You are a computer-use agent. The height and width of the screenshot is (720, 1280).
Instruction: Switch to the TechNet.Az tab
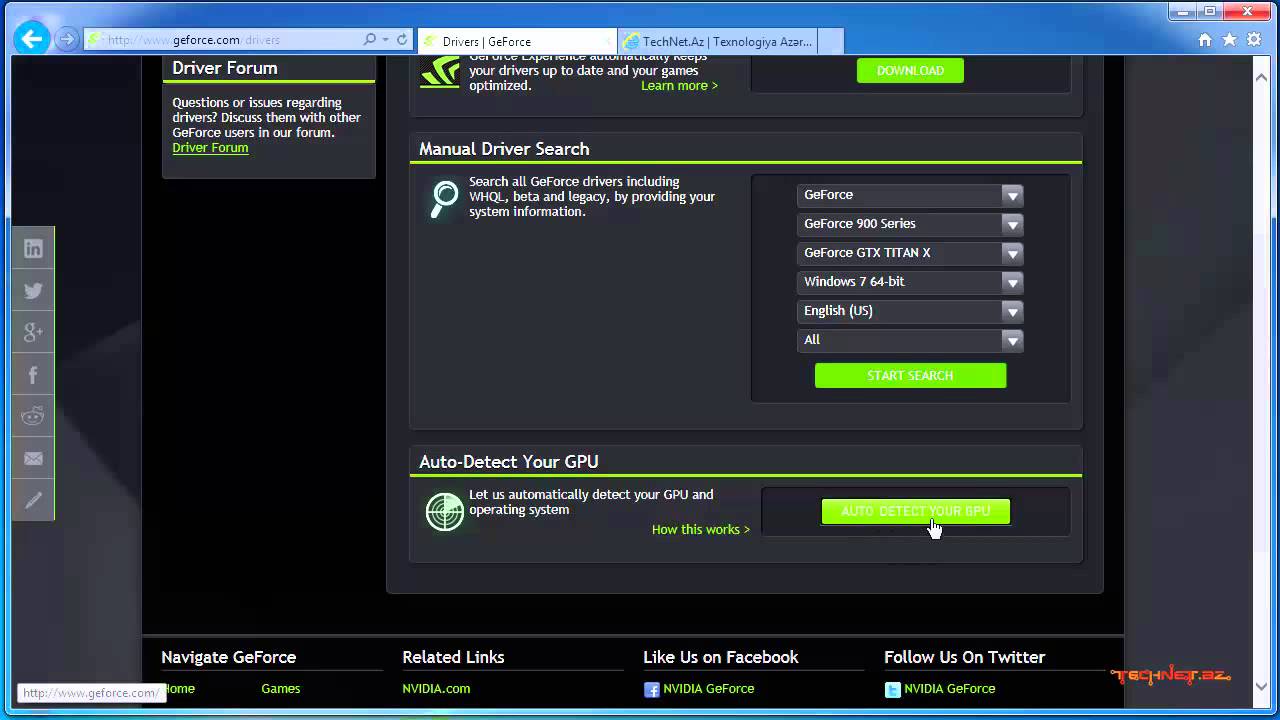(x=717, y=41)
